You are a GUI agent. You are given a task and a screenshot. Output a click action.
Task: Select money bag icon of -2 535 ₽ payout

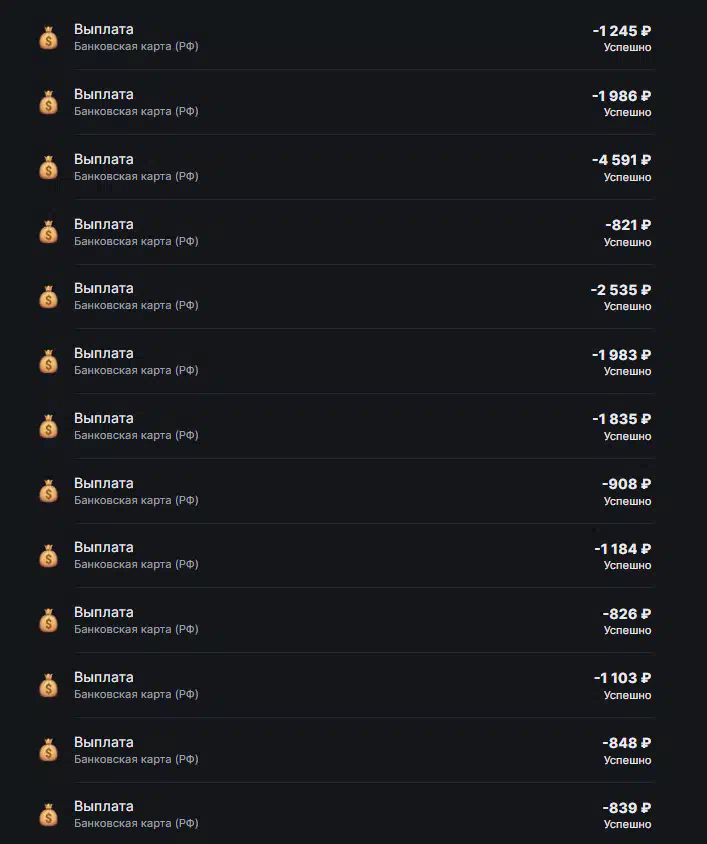(x=48, y=297)
